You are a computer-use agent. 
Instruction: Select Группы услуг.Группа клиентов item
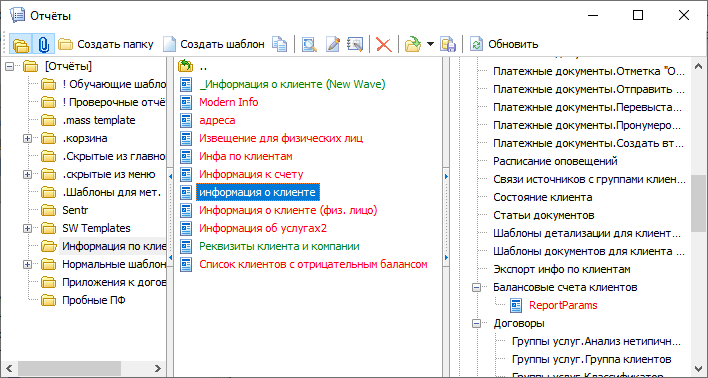[592, 360]
